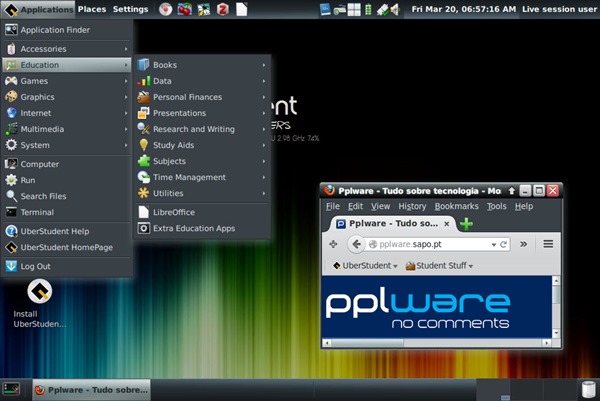Open the Graphics submenu
600x401 pixels.
click(67, 97)
